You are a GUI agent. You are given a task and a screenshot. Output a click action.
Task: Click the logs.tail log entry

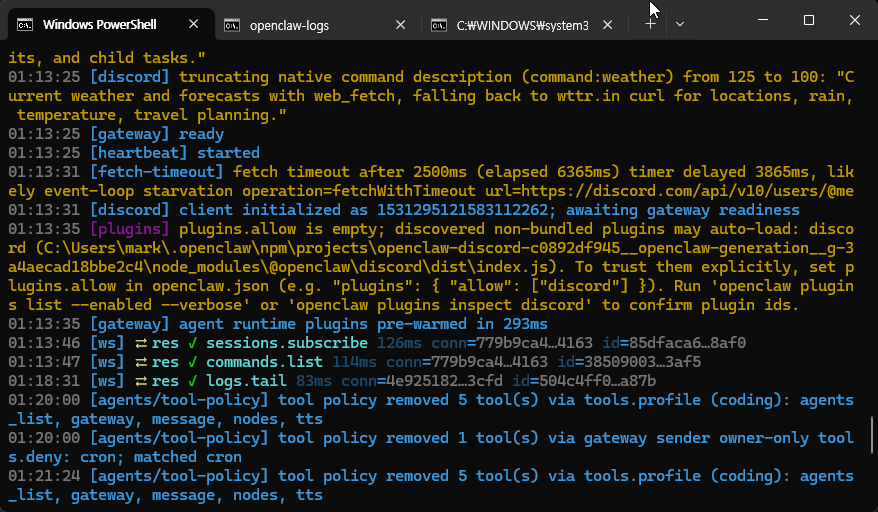click(x=332, y=381)
